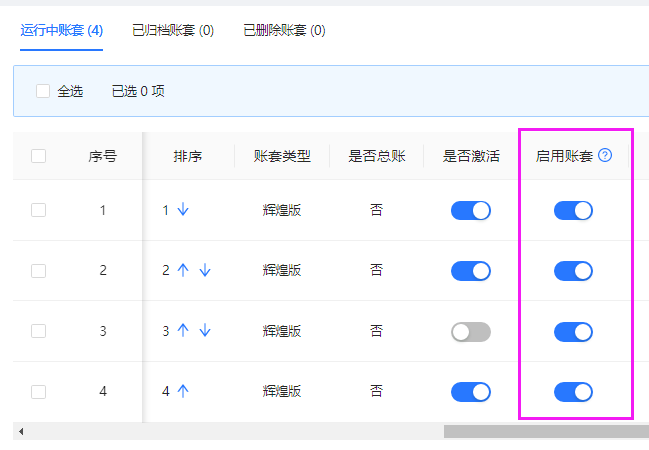Select the 运行中账套 (4) tab
The image size is (649, 450).
coord(62,30)
